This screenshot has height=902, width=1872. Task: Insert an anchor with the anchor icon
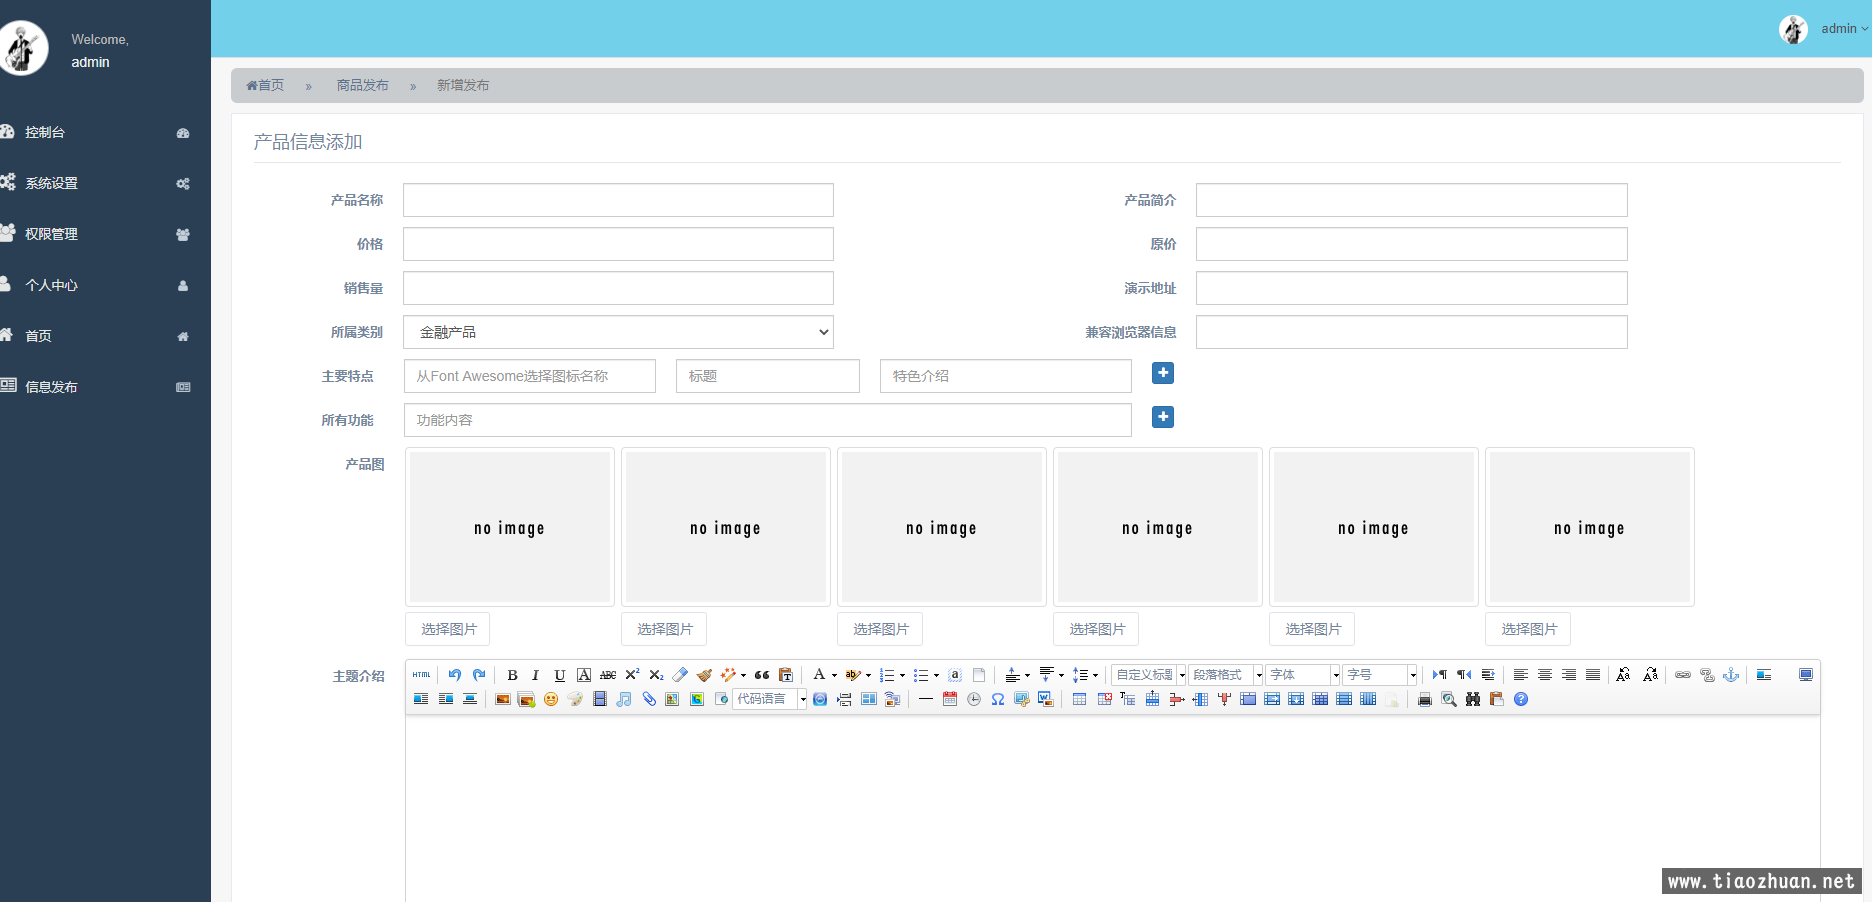[x=1731, y=675]
